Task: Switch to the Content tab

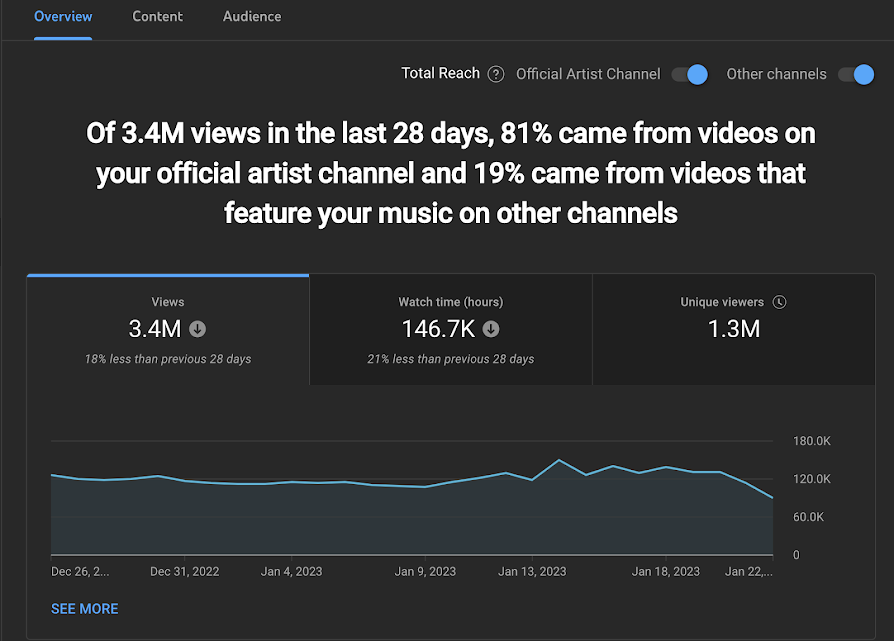Action: (157, 17)
